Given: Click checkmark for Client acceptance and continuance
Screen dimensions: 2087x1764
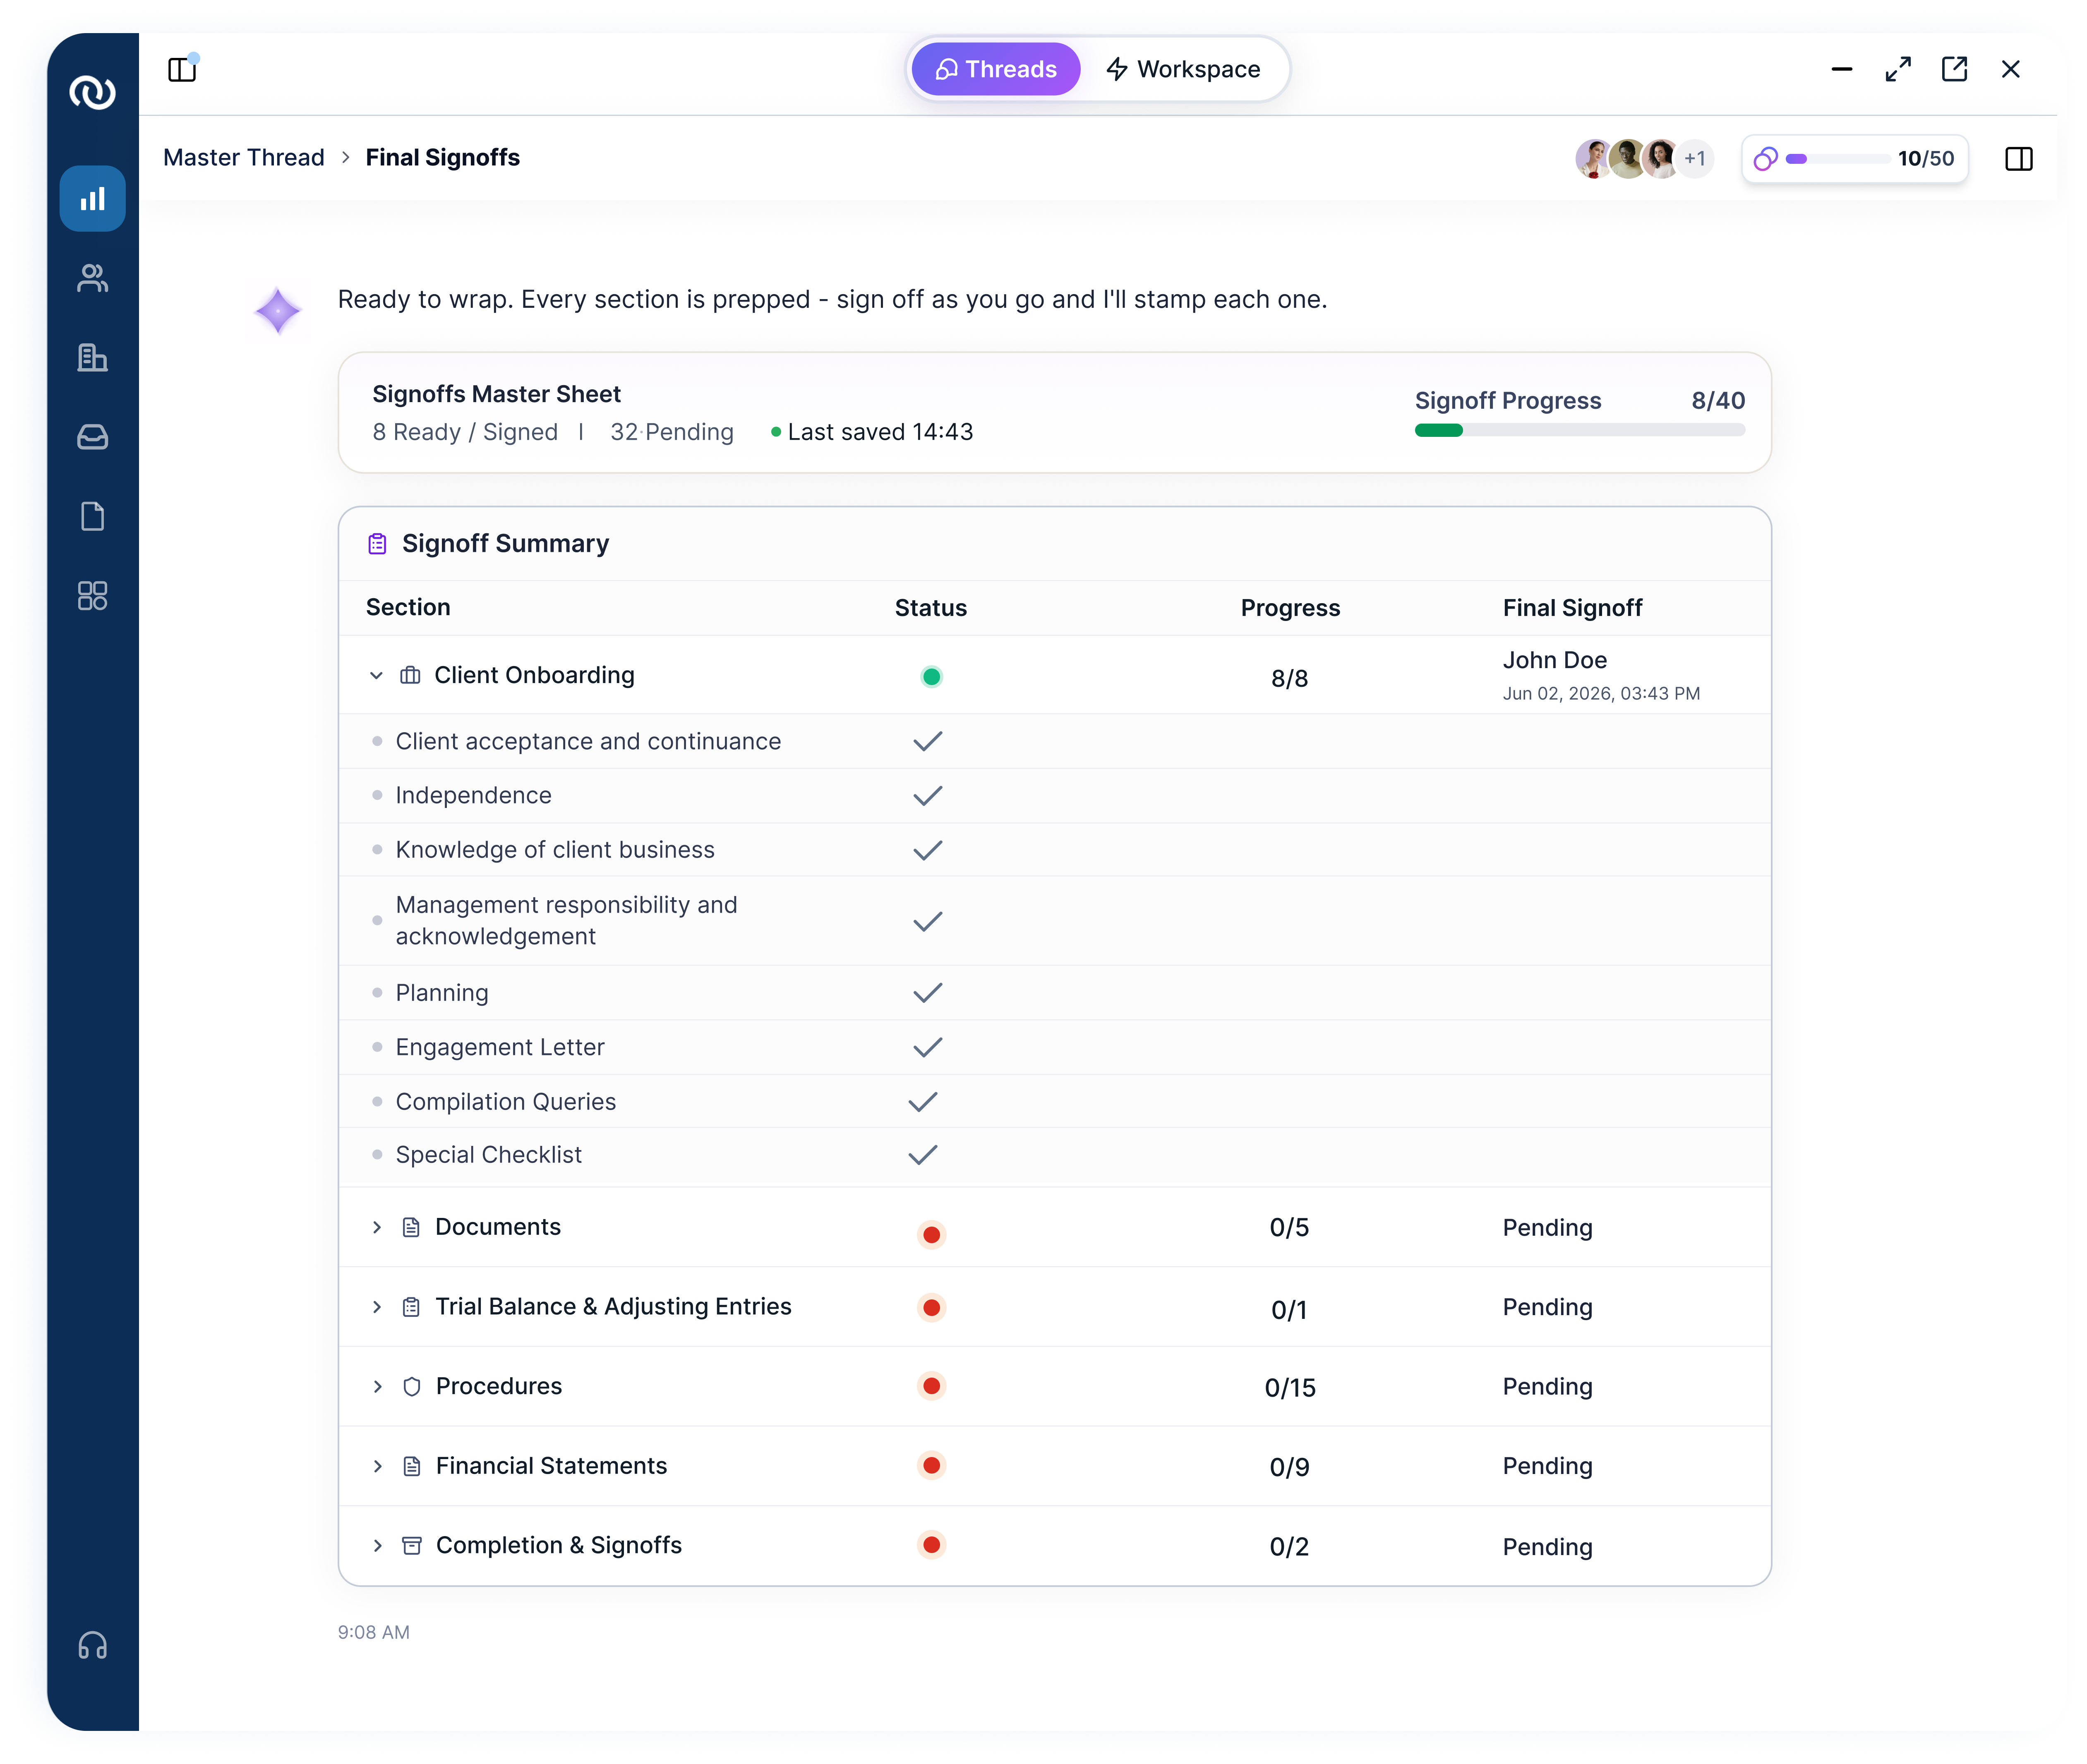Looking at the screenshot, I should coord(928,741).
